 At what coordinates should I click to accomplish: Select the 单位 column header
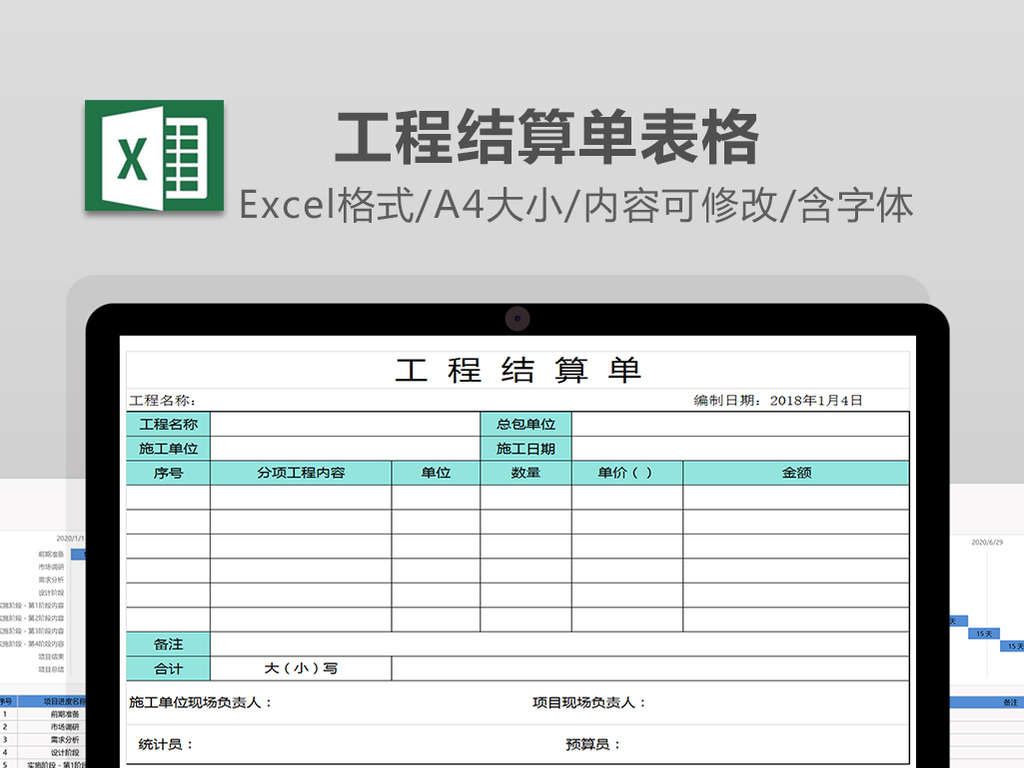(434, 472)
